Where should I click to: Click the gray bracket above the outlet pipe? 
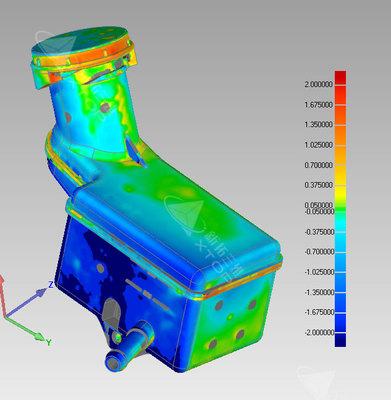[x=111, y=311]
